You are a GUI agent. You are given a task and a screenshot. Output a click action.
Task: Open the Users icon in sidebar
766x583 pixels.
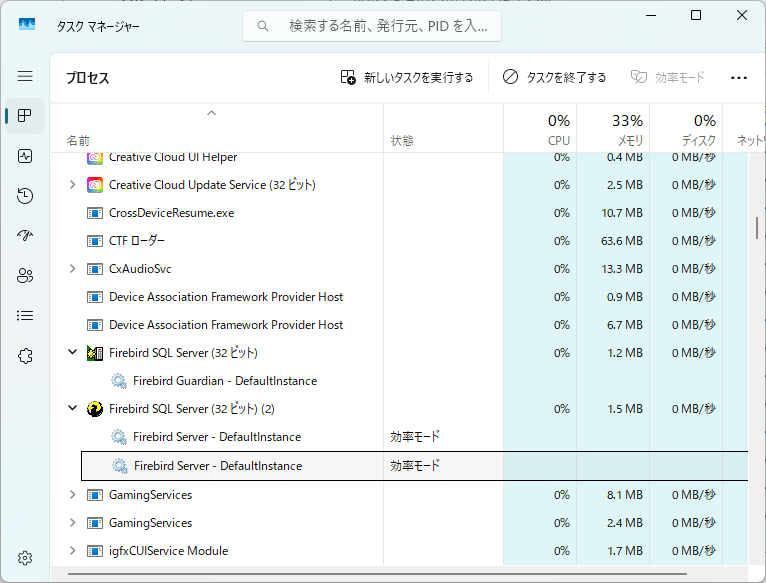click(25, 276)
